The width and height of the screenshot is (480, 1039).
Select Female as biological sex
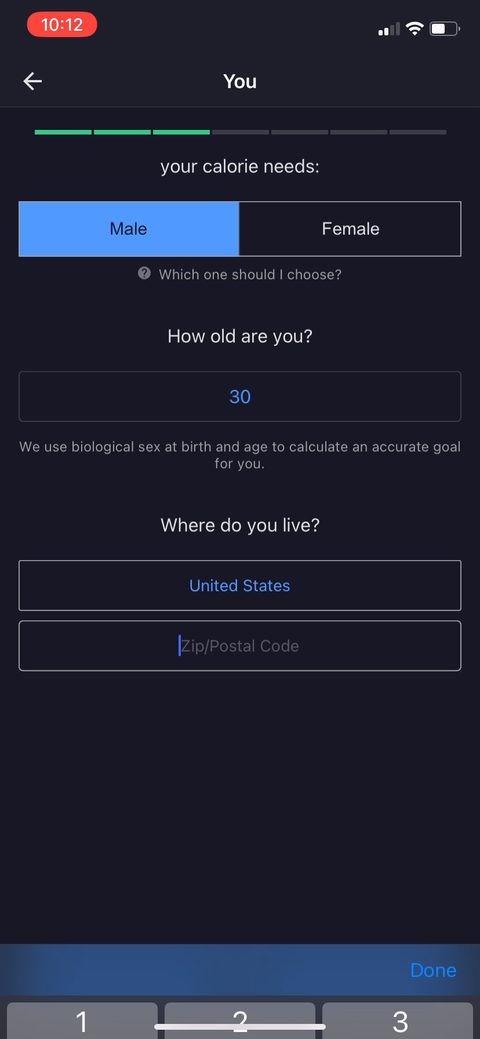[x=350, y=229]
